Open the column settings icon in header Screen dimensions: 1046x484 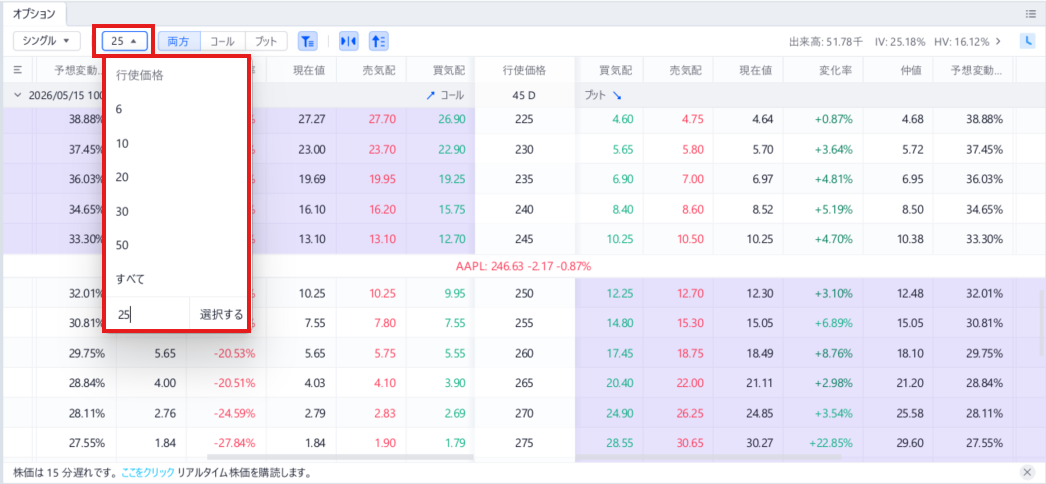[18, 69]
